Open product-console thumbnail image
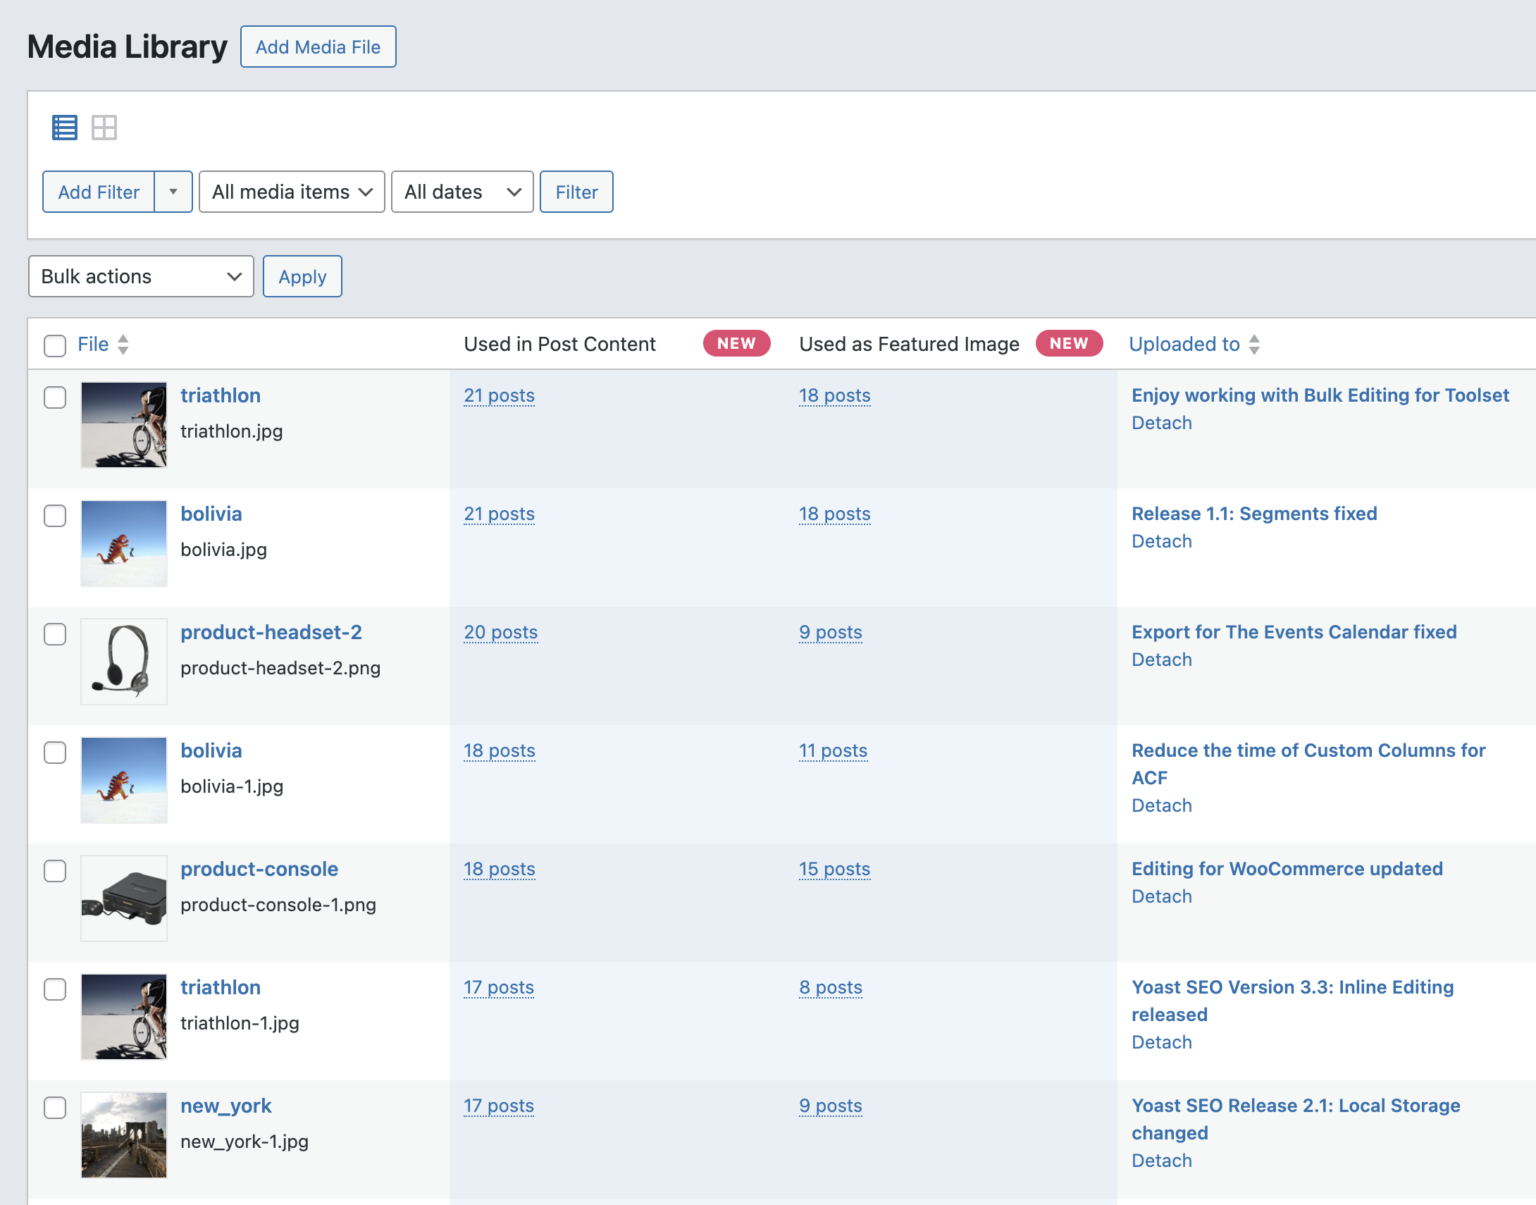Viewport: 1536px width, 1205px height. click(124, 898)
